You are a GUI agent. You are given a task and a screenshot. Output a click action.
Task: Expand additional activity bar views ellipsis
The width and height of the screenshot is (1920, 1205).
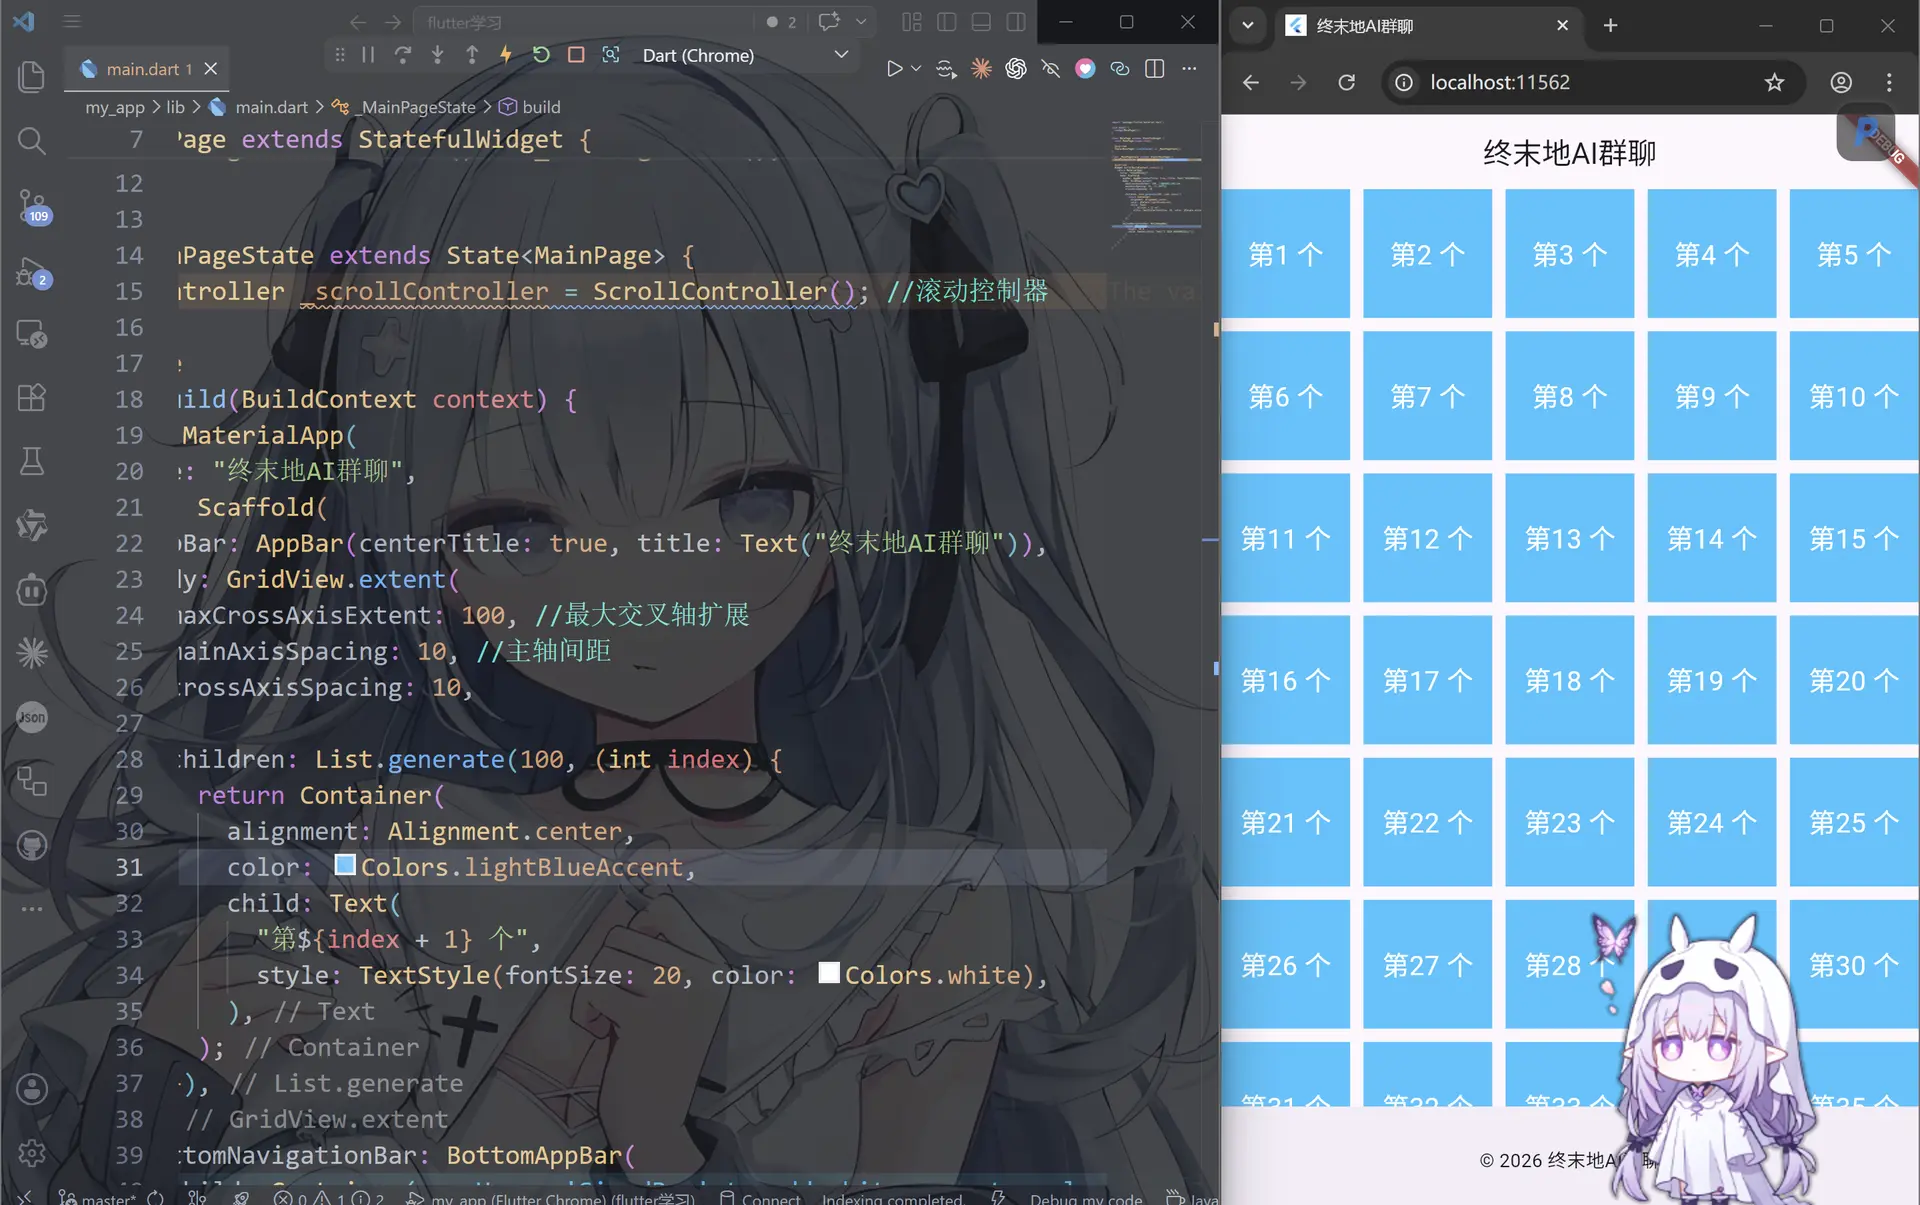point(32,909)
